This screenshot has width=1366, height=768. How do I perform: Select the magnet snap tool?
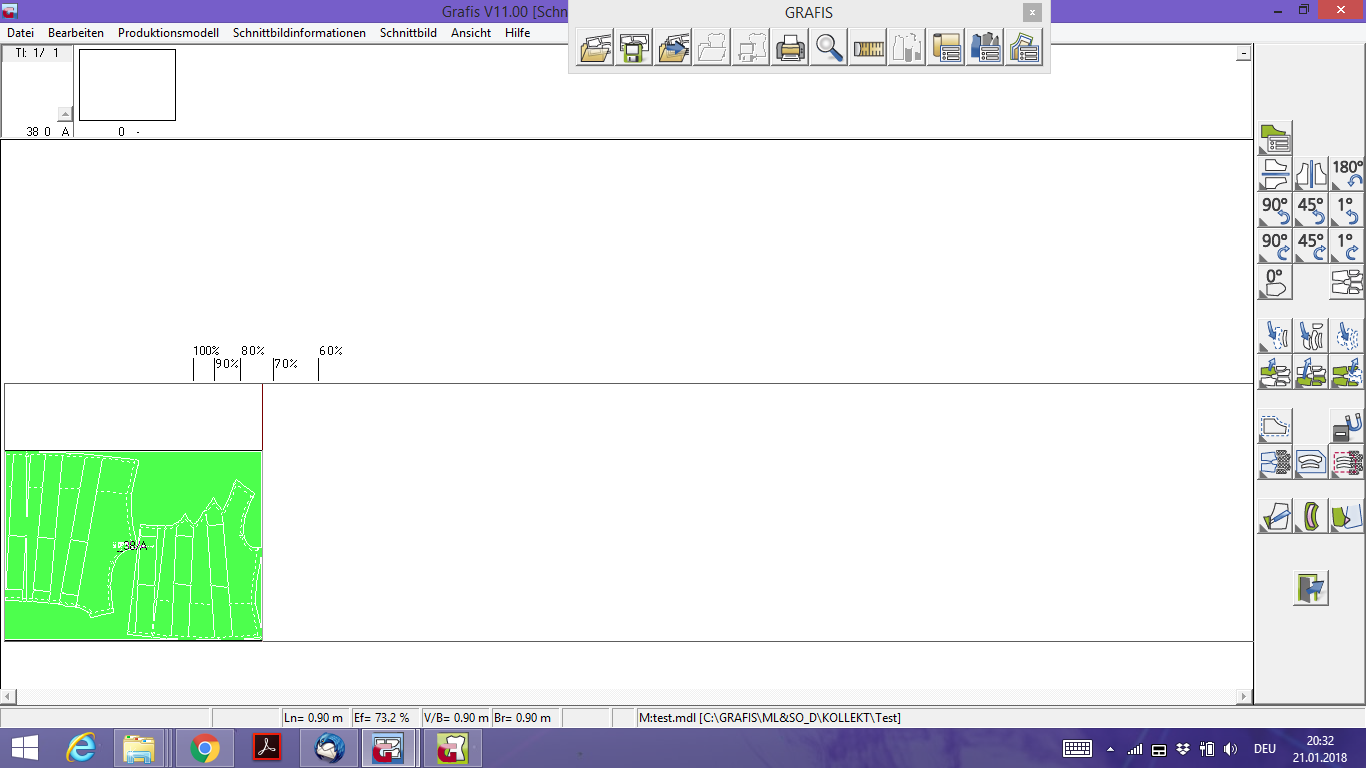tap(1347, 426)
